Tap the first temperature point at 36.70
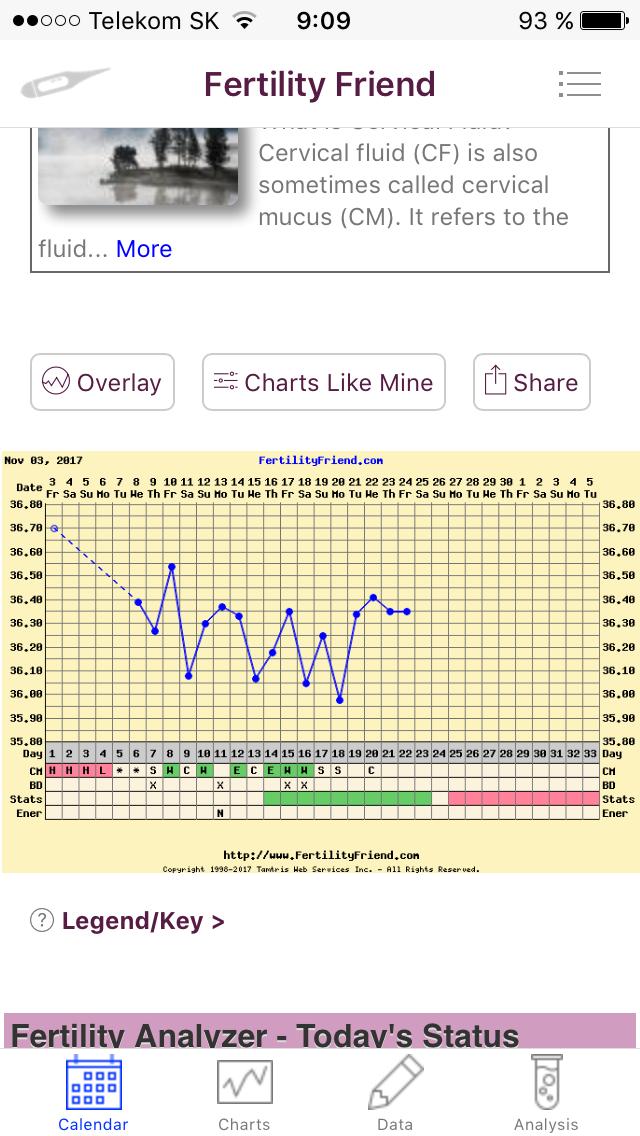Image resolution: width=640 pixels, height=1136 pixels. coord(54,528)
